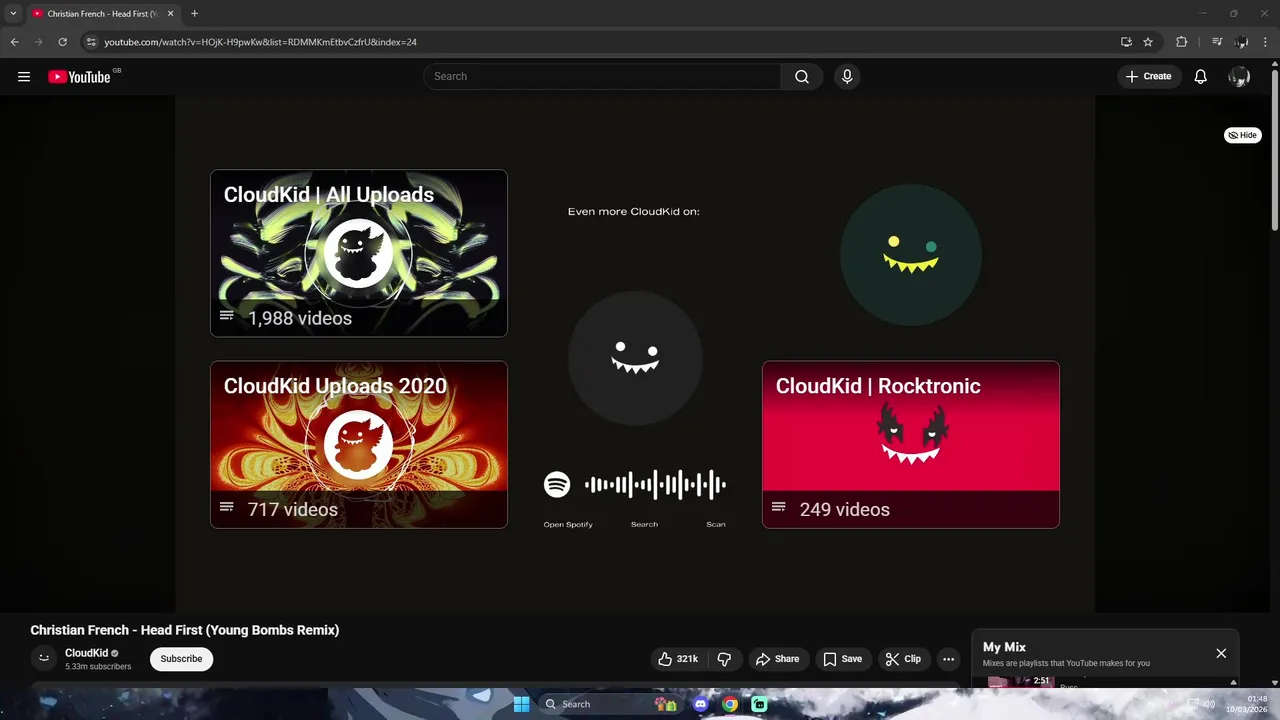Open Chrome three-dot menu

[x=1266, y=42]
